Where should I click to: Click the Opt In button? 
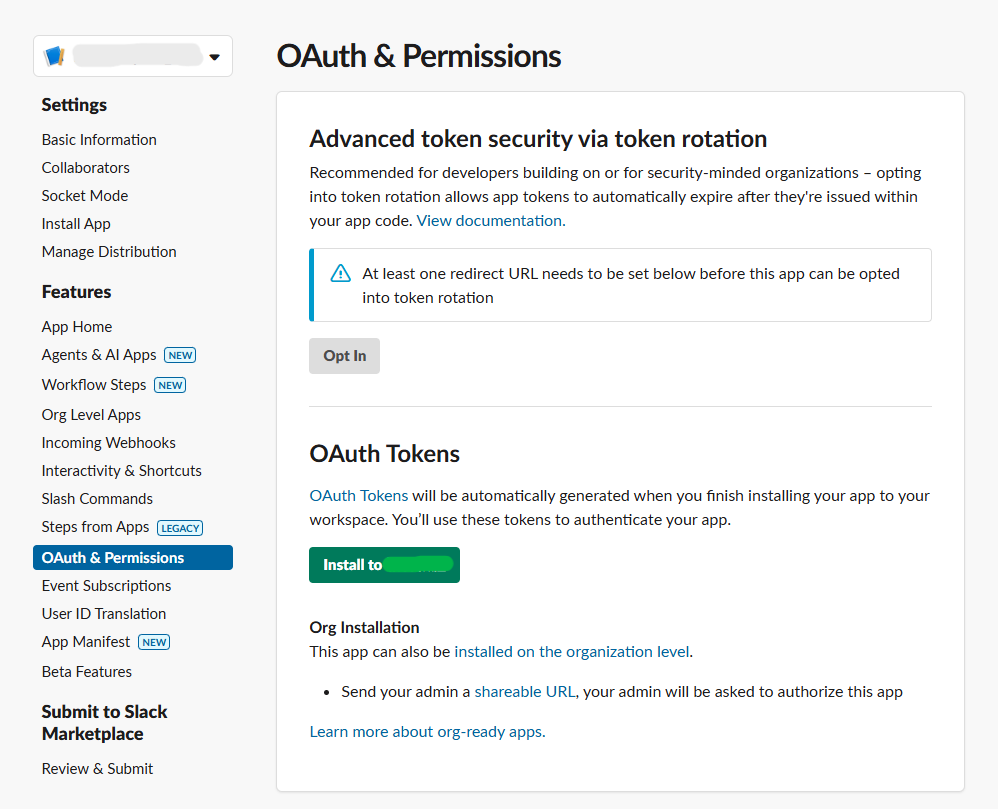point(344,356)
